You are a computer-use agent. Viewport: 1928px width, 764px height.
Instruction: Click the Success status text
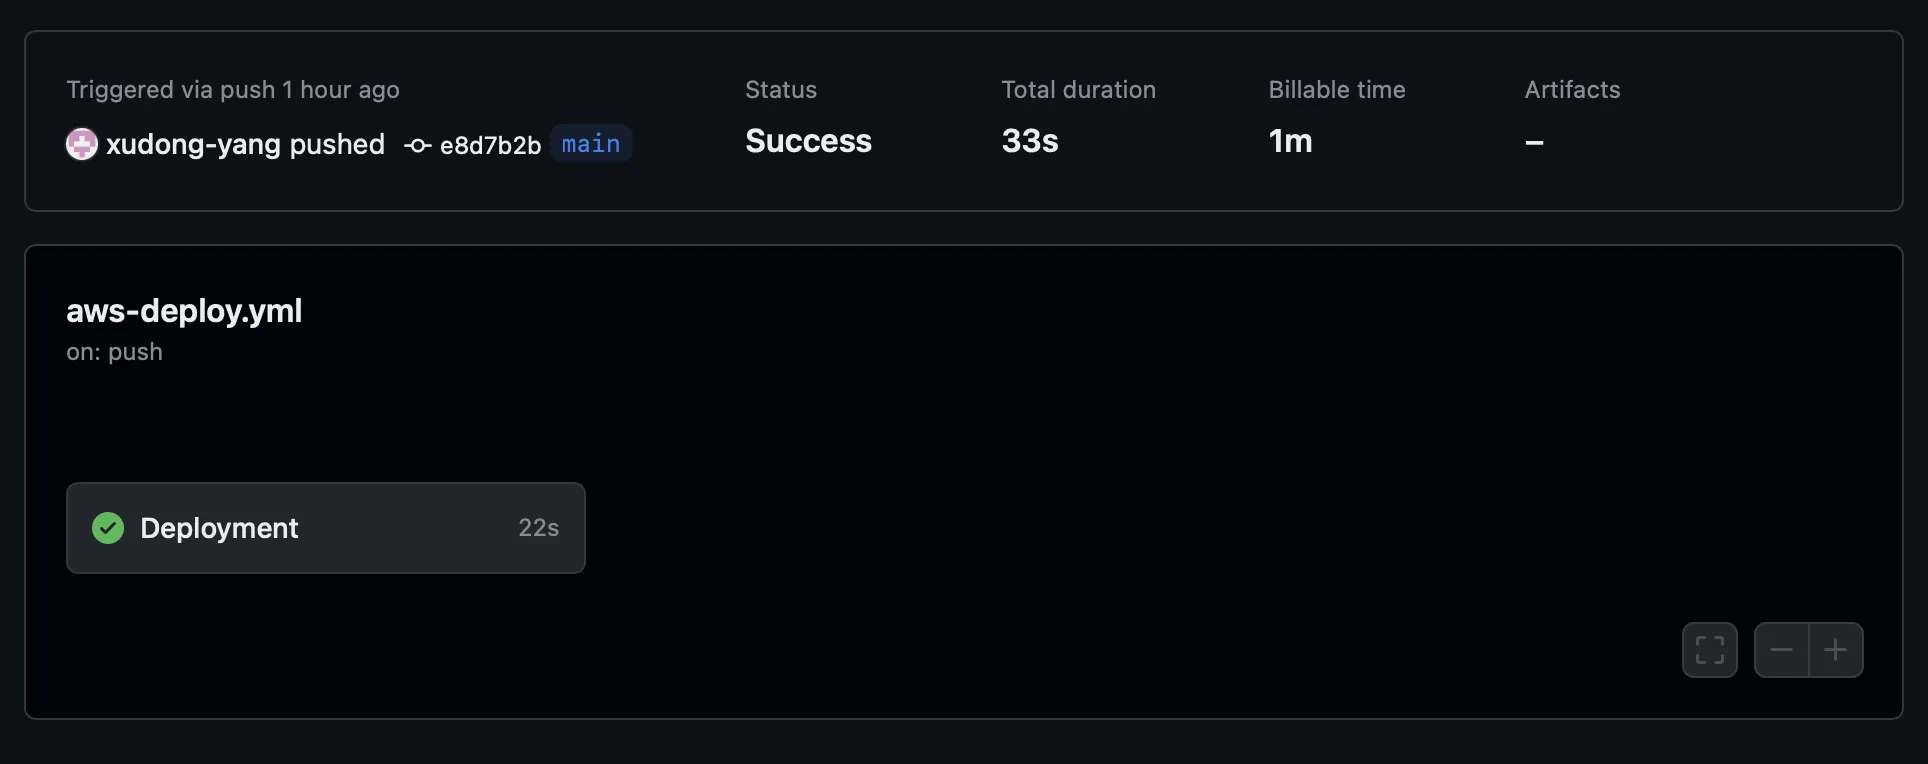point(807,141)
